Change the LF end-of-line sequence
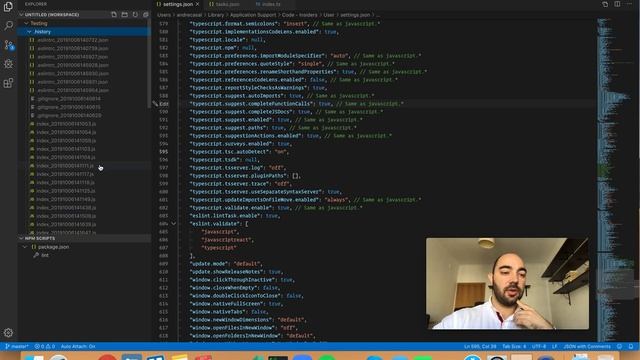This screenshot has width=640, height=360. coord(555,346)
